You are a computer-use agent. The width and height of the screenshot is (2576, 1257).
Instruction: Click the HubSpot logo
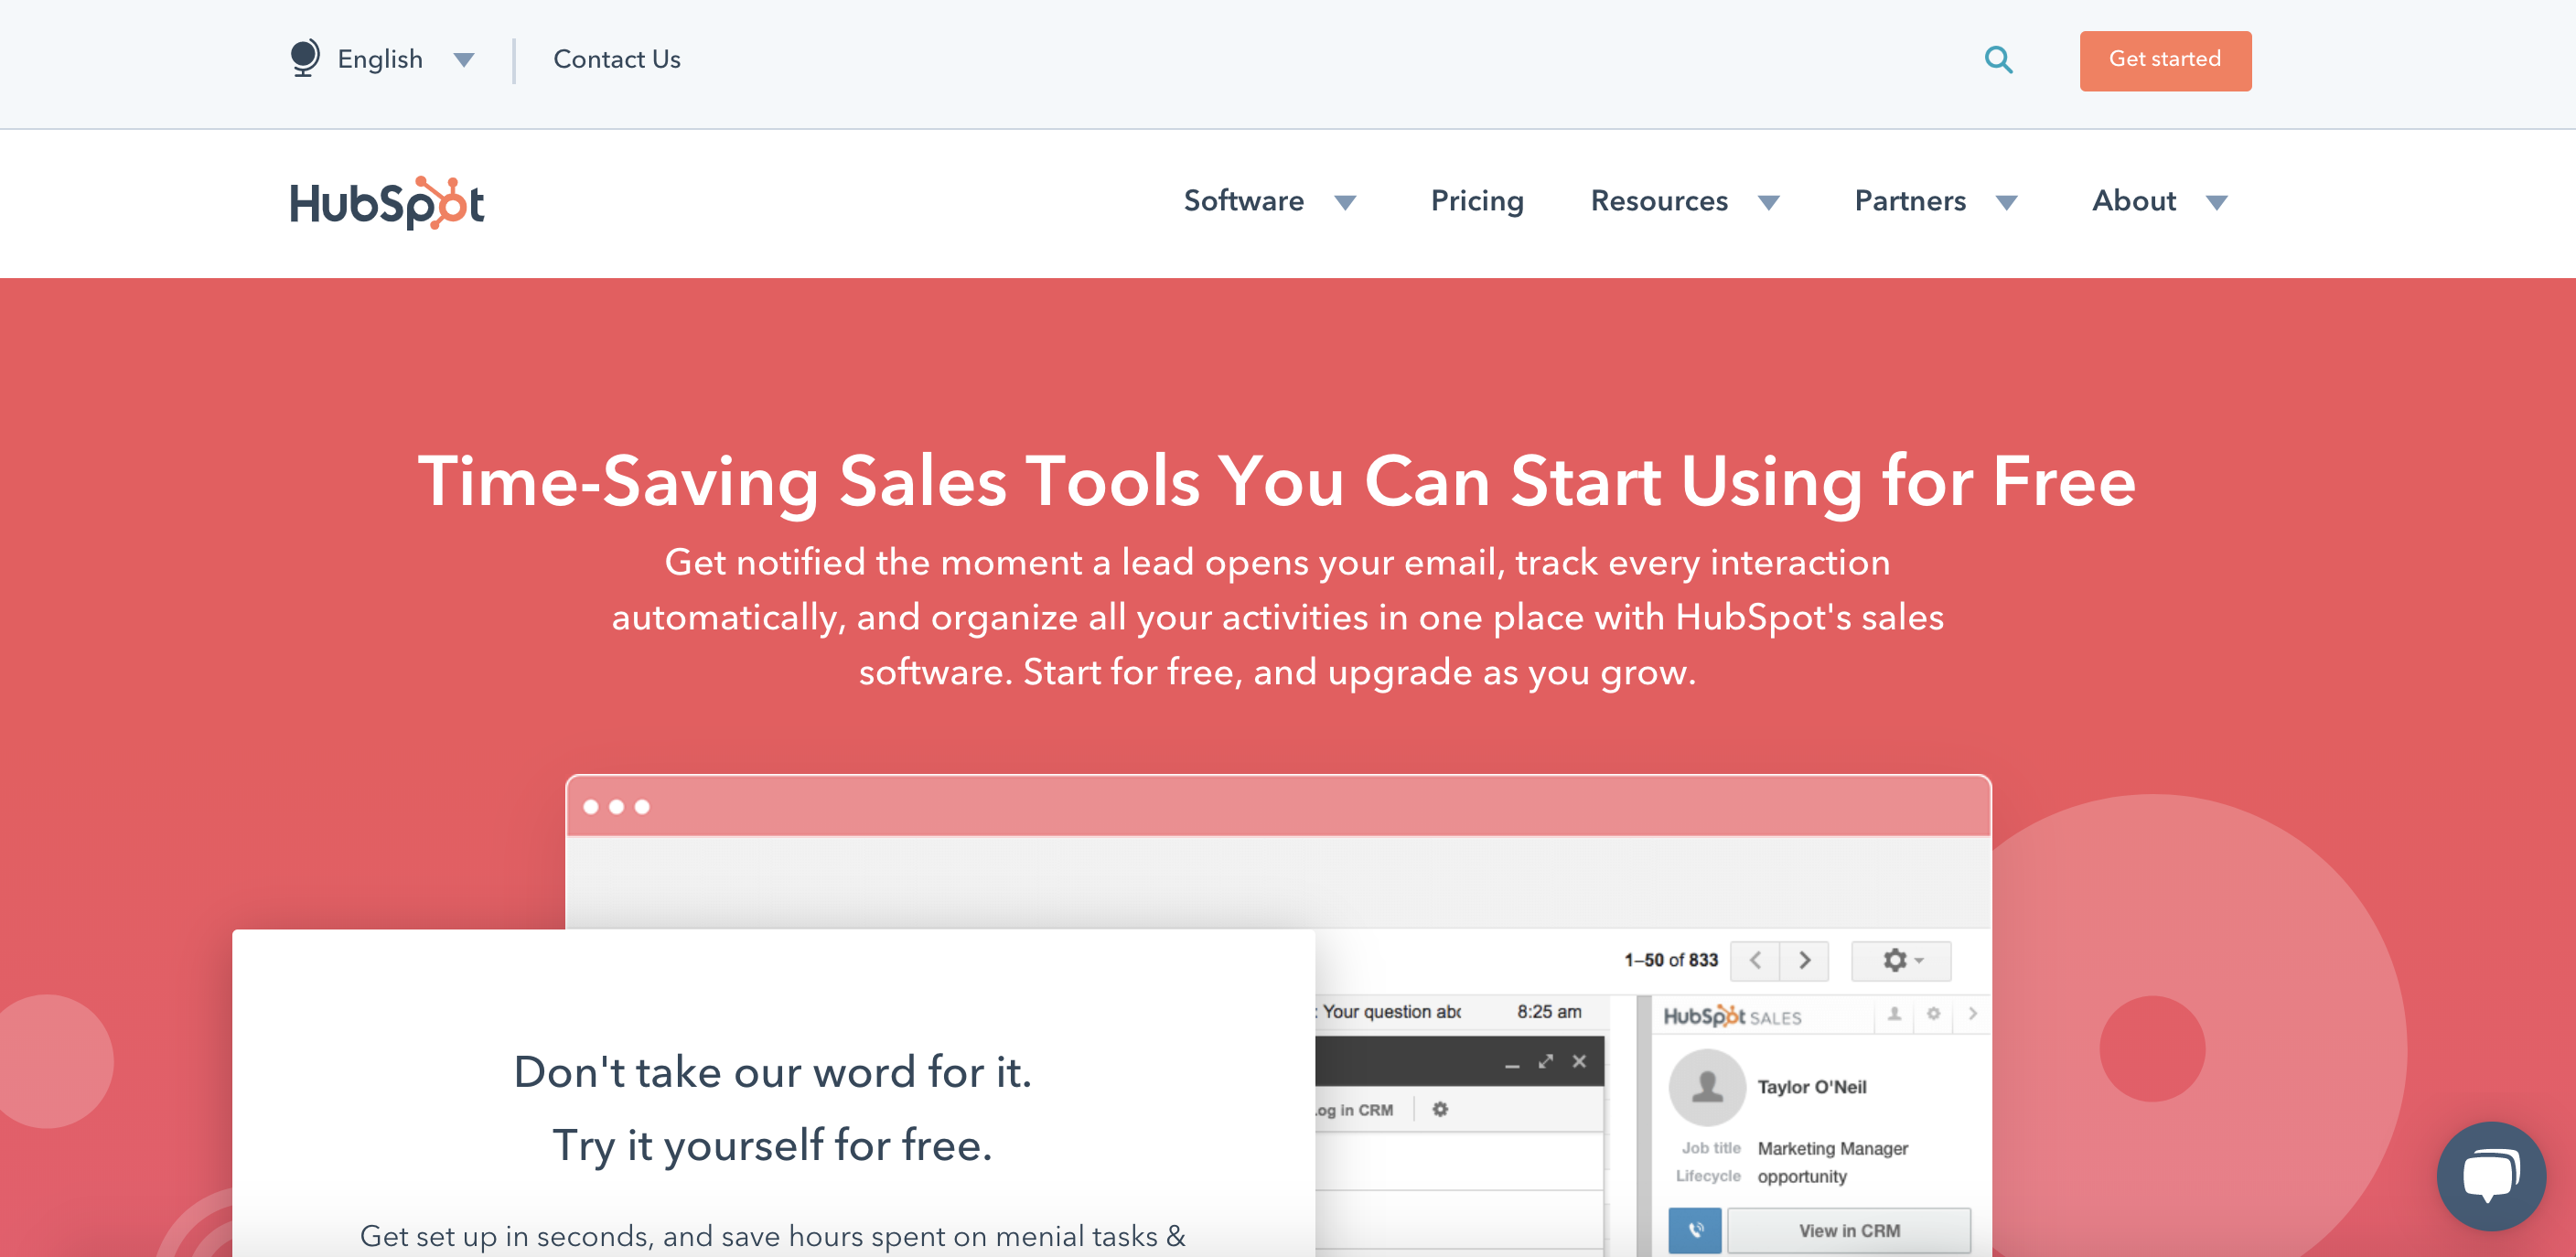[386, 202]
